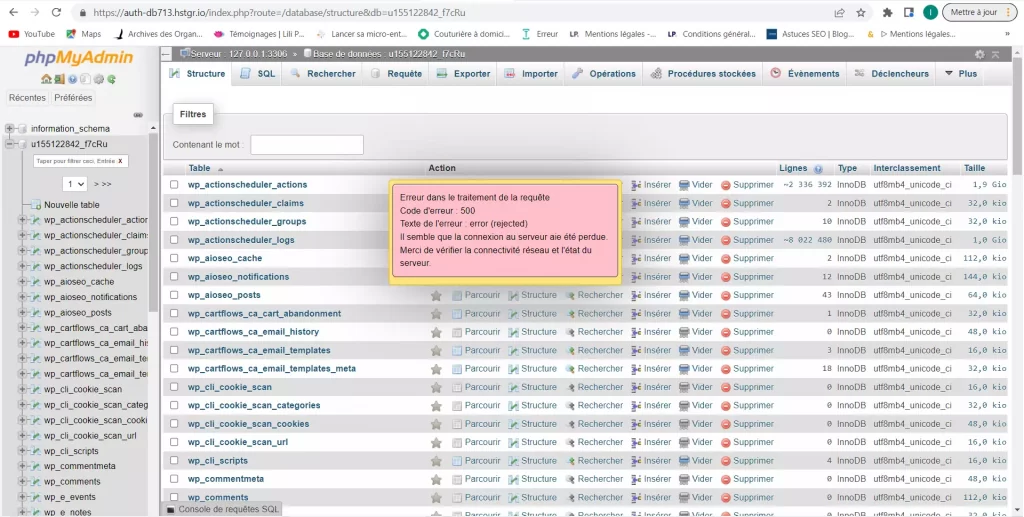Click Parcourir for wp_cli_cookie_scan_url
The width and height of the screenshot is (1024, 517).
(476, 442)
